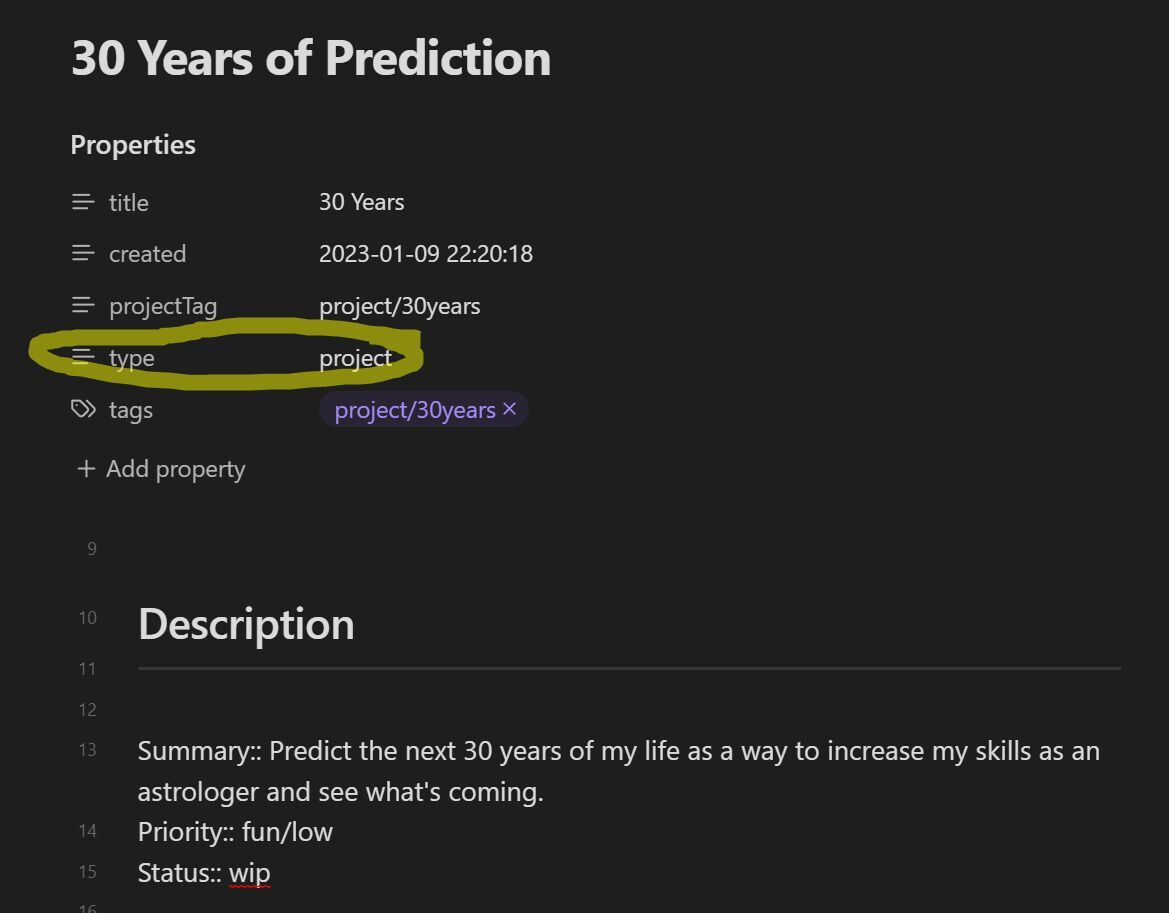
Task: Remove the project/30years tag with X
Action: coord(510,409)
